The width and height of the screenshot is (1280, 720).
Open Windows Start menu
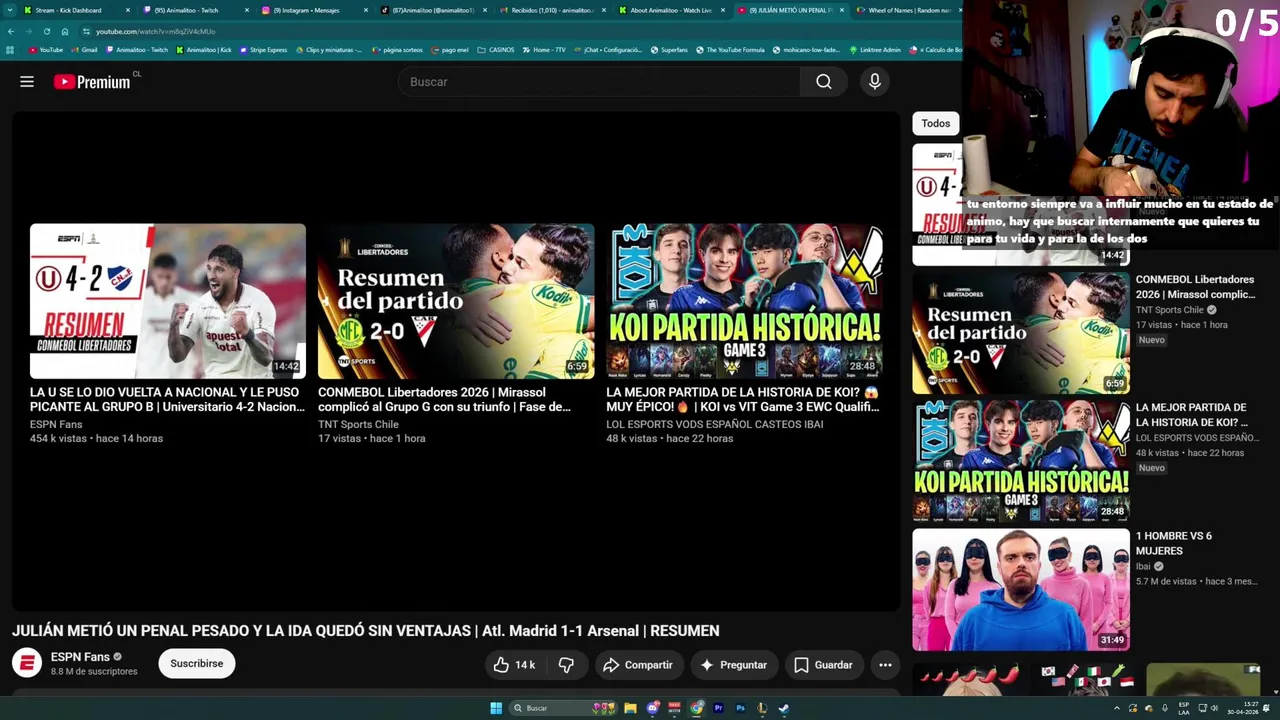click(495, 708)
